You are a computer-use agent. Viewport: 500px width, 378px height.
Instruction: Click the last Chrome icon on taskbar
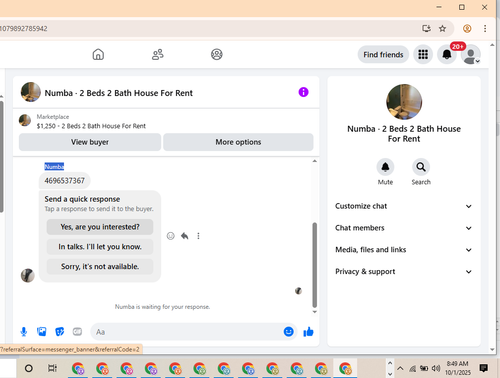(x=345, y=368)
